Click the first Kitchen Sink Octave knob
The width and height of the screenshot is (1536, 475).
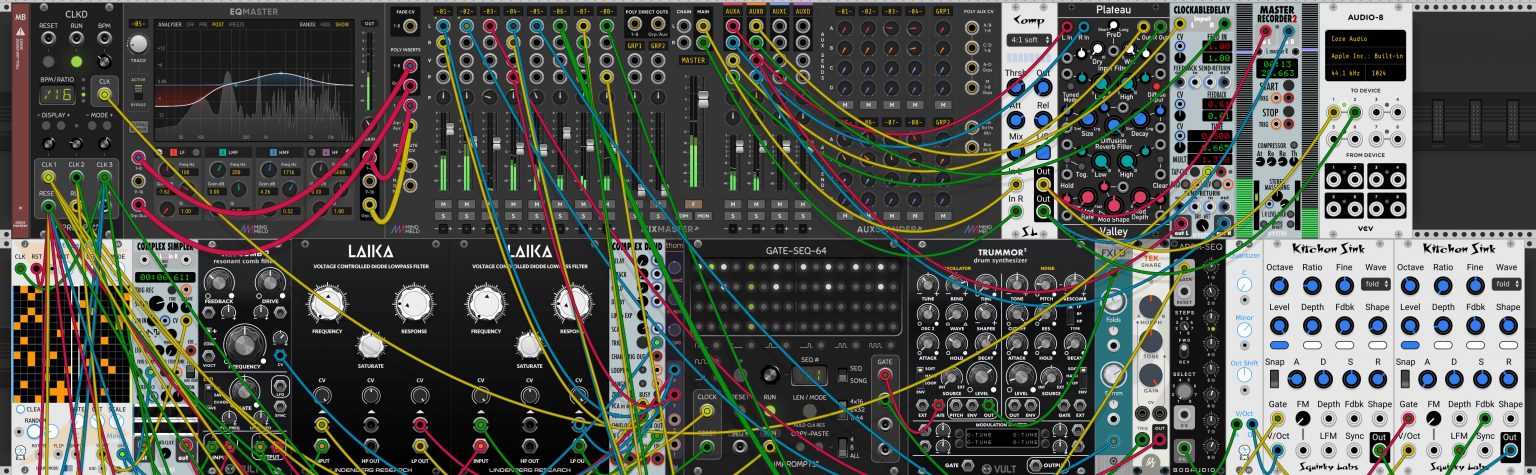pyautogui.click(x=1278, y=286)
